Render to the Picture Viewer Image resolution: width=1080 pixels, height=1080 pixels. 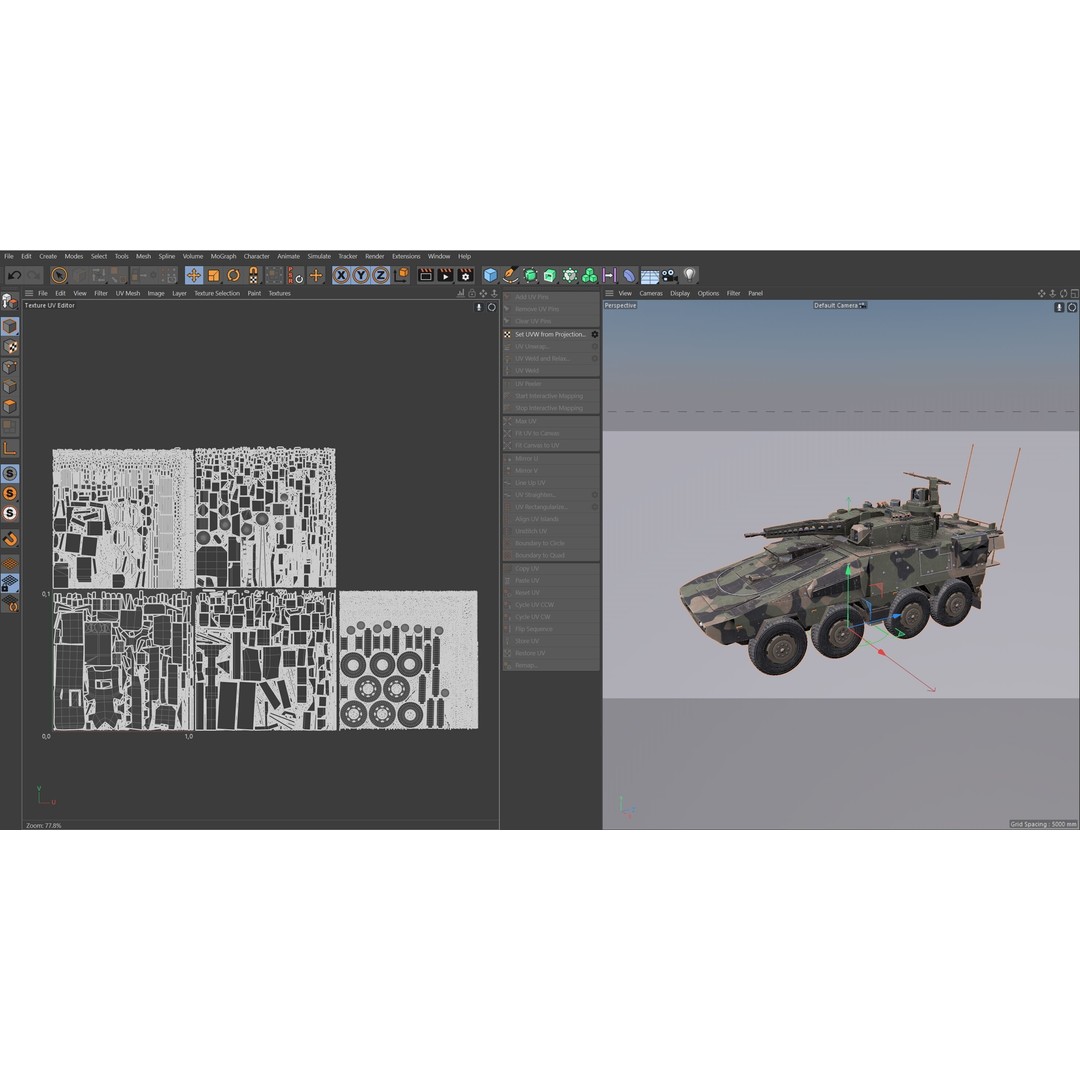444,275
